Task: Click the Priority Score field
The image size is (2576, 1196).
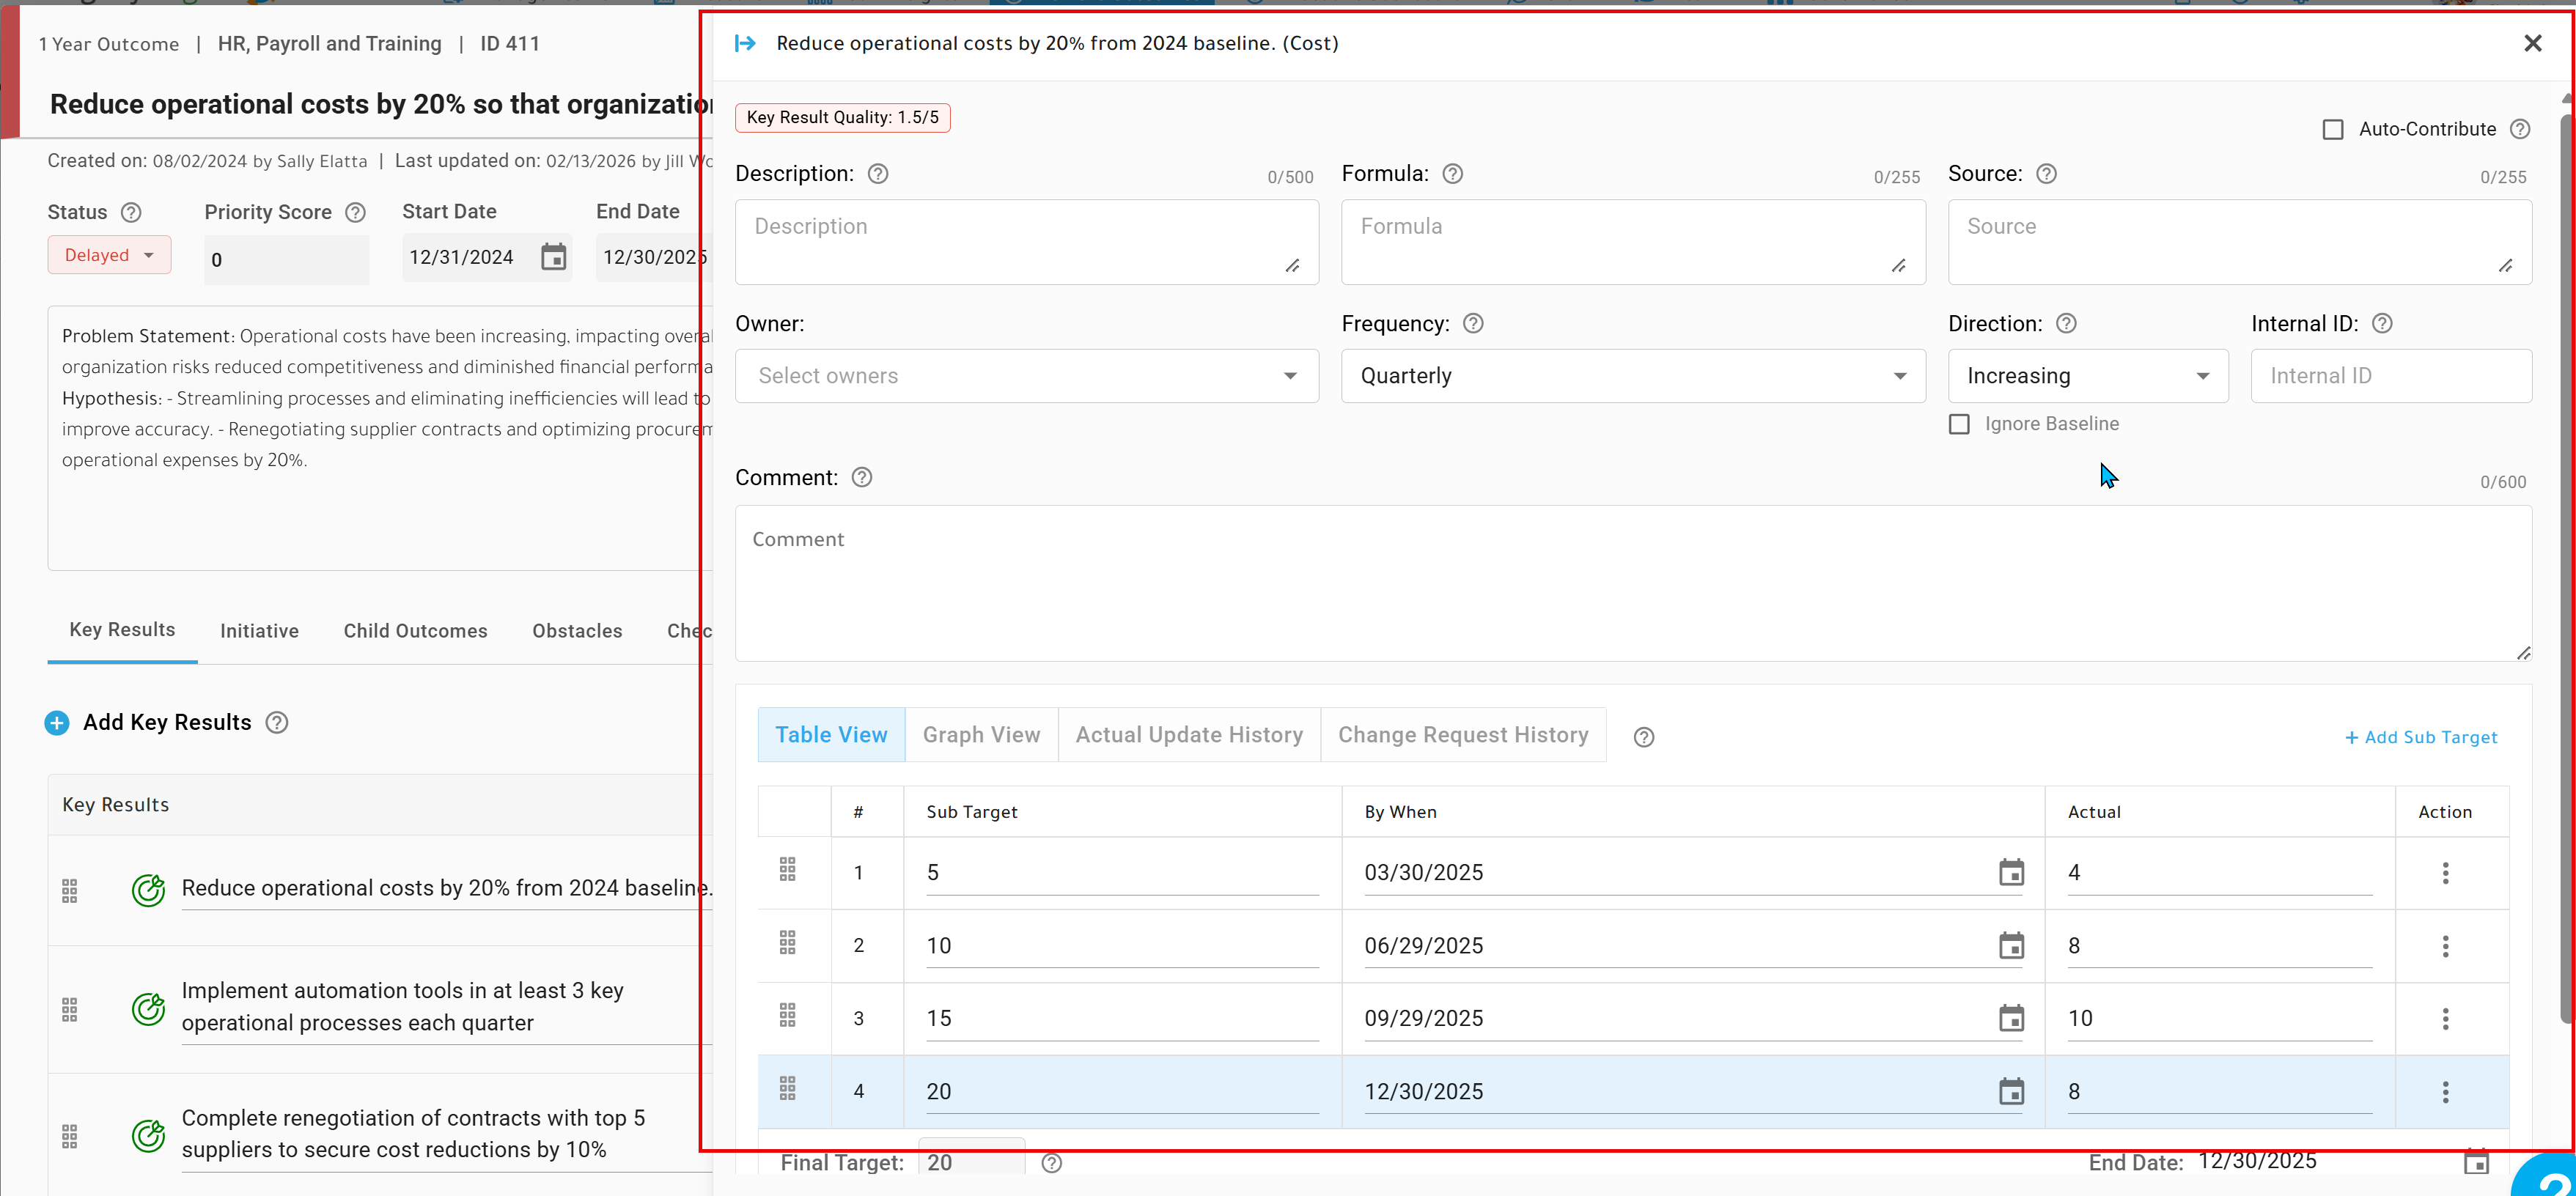Action: pyautogui.click(x=287, y=260)
